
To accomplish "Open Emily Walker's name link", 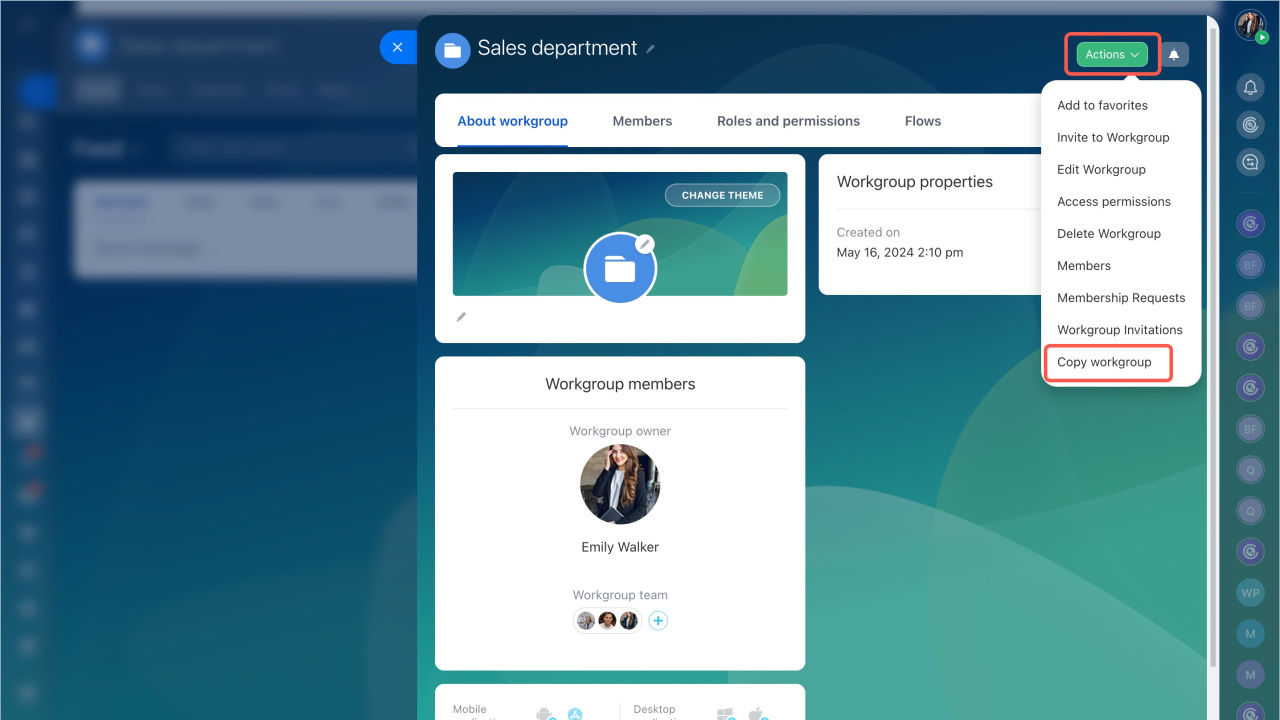I will [x=620, y=547].
